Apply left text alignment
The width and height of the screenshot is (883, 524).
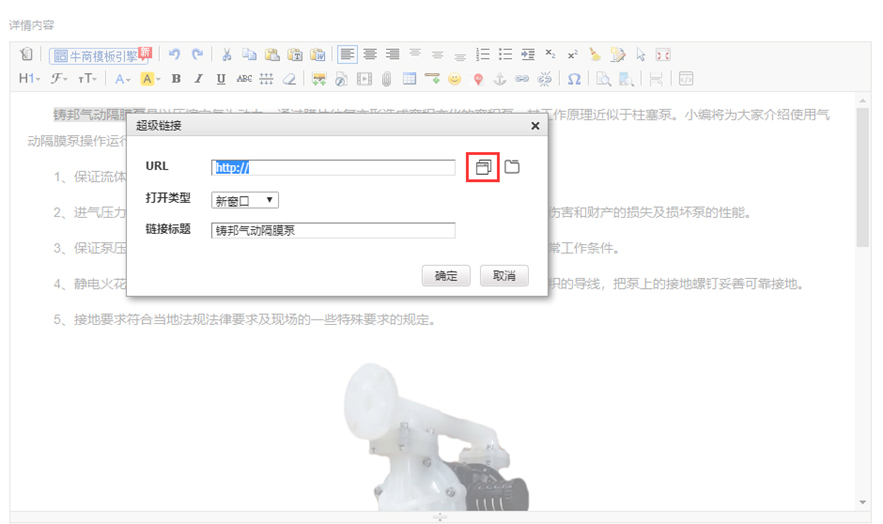(347, 55)
